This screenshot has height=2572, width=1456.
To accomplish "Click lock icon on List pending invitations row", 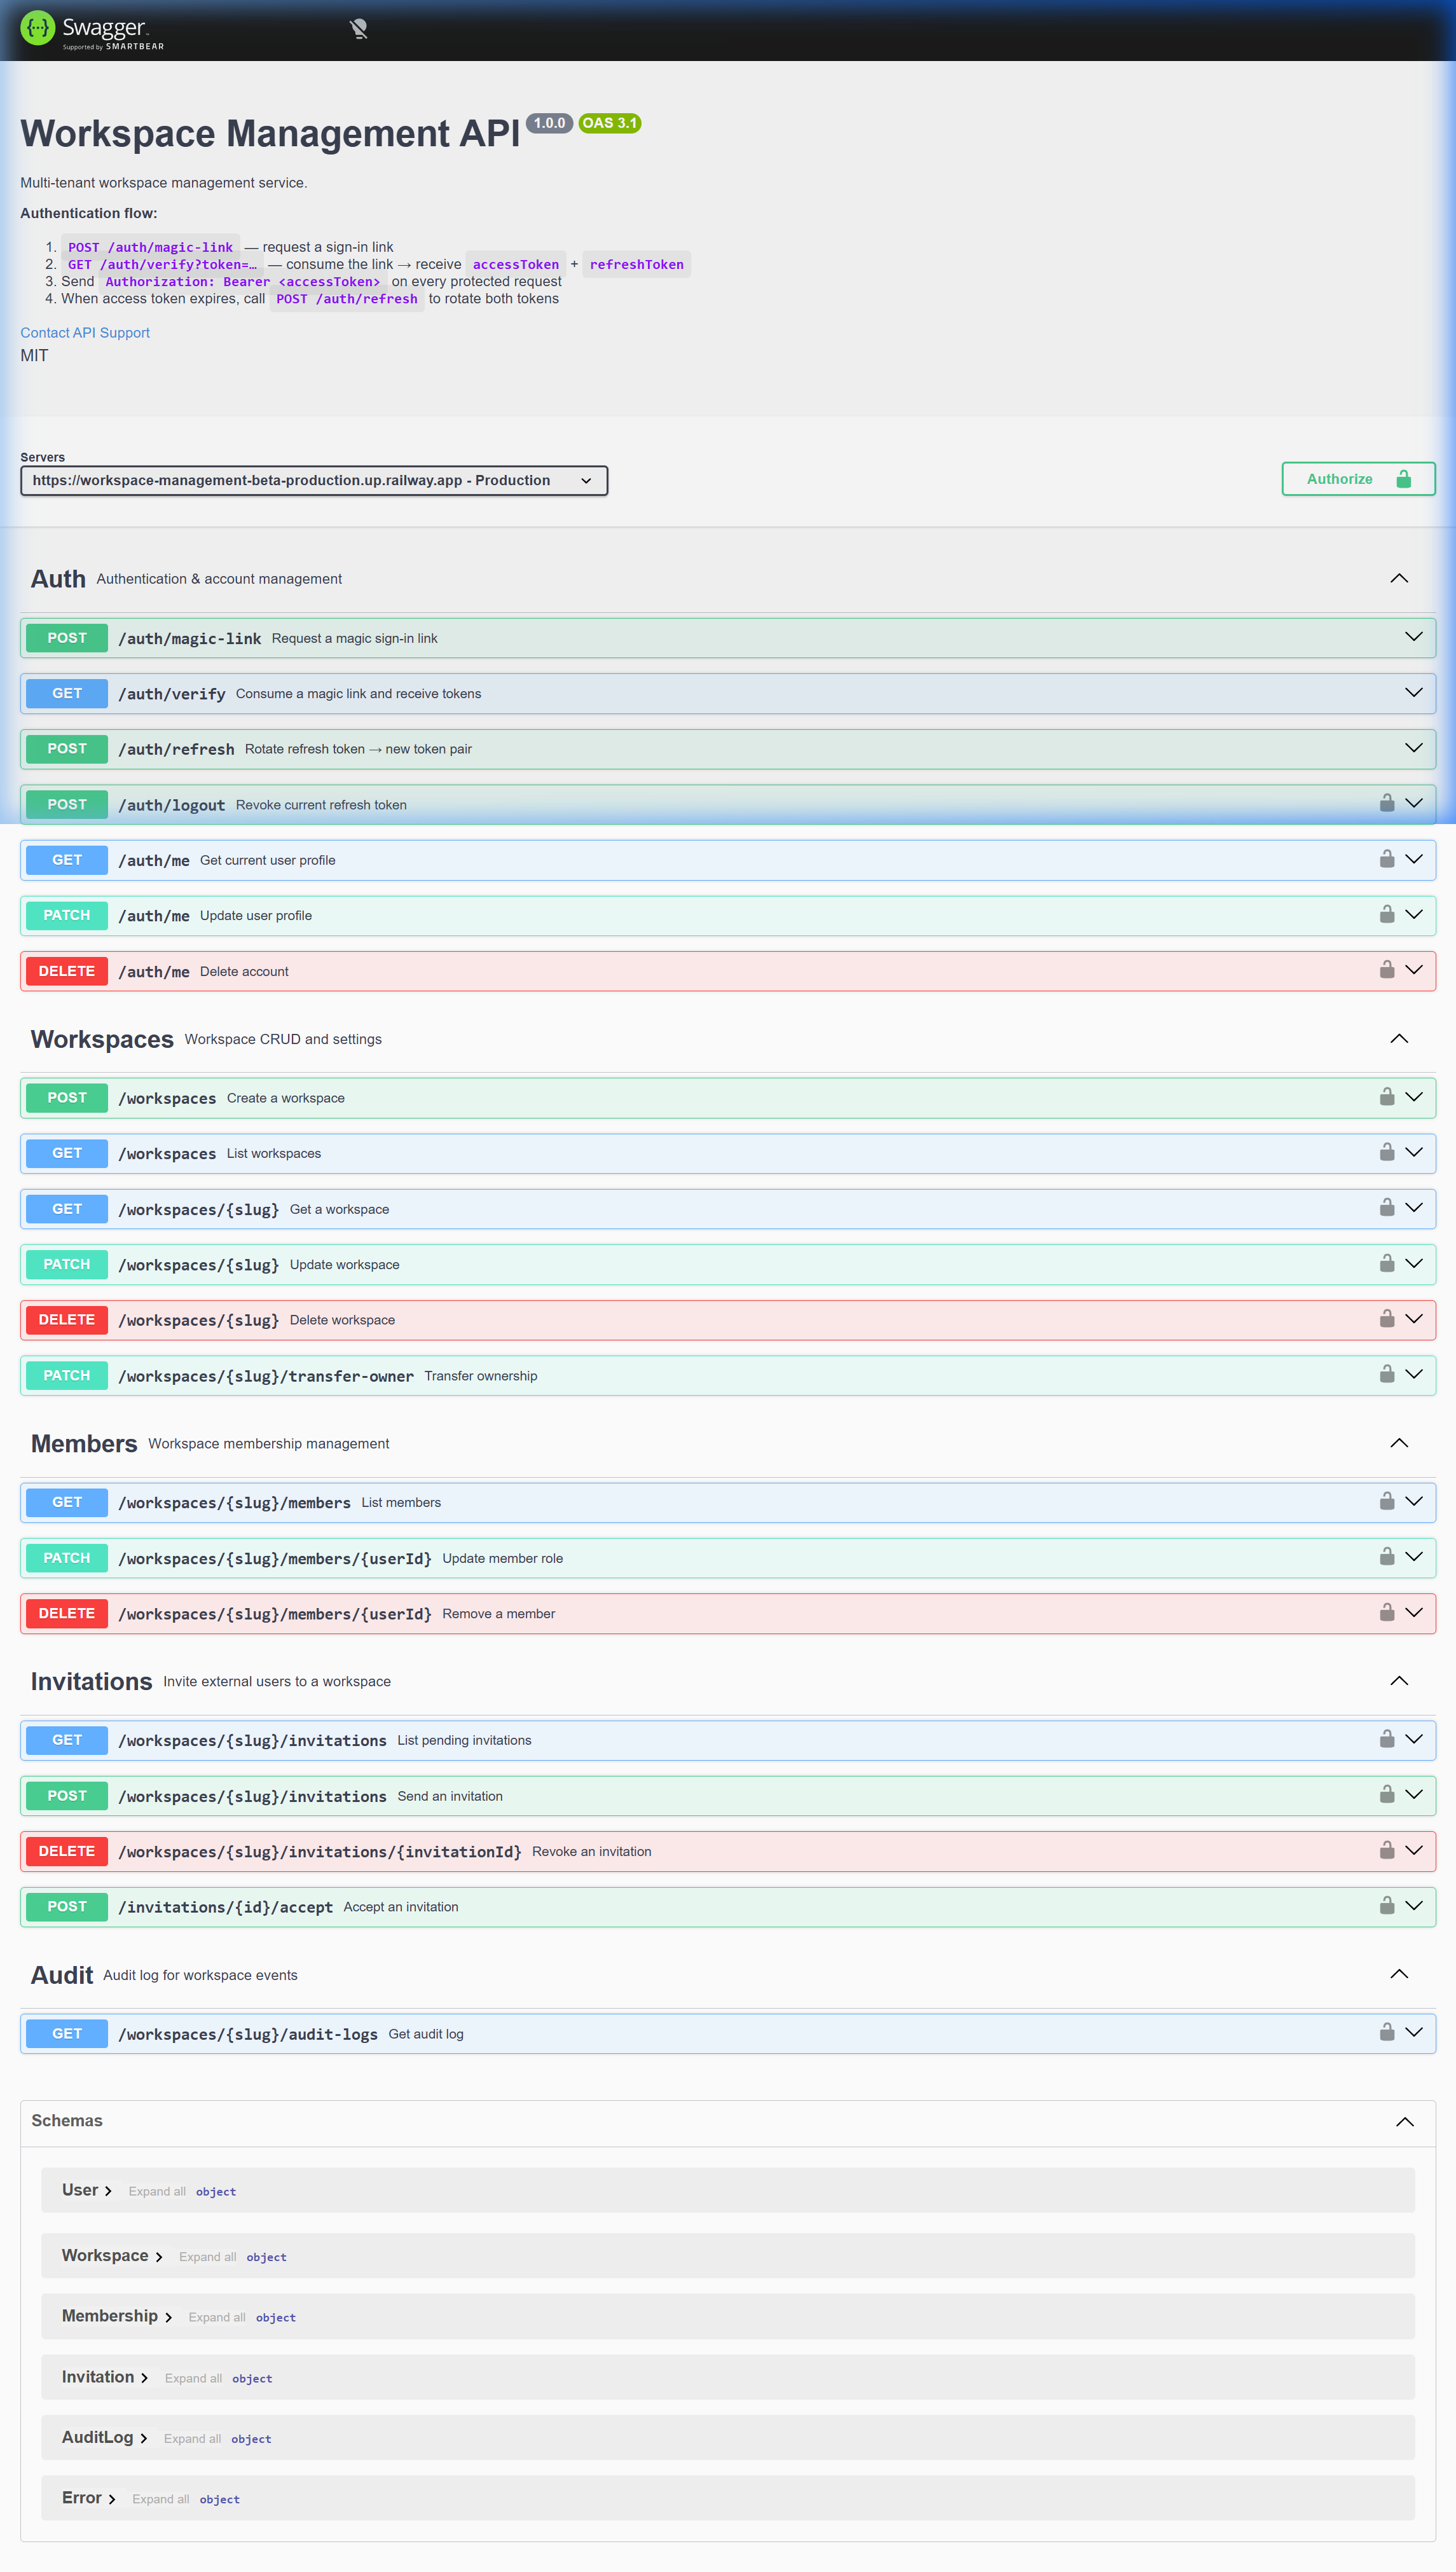I will click(1387, 1739).
